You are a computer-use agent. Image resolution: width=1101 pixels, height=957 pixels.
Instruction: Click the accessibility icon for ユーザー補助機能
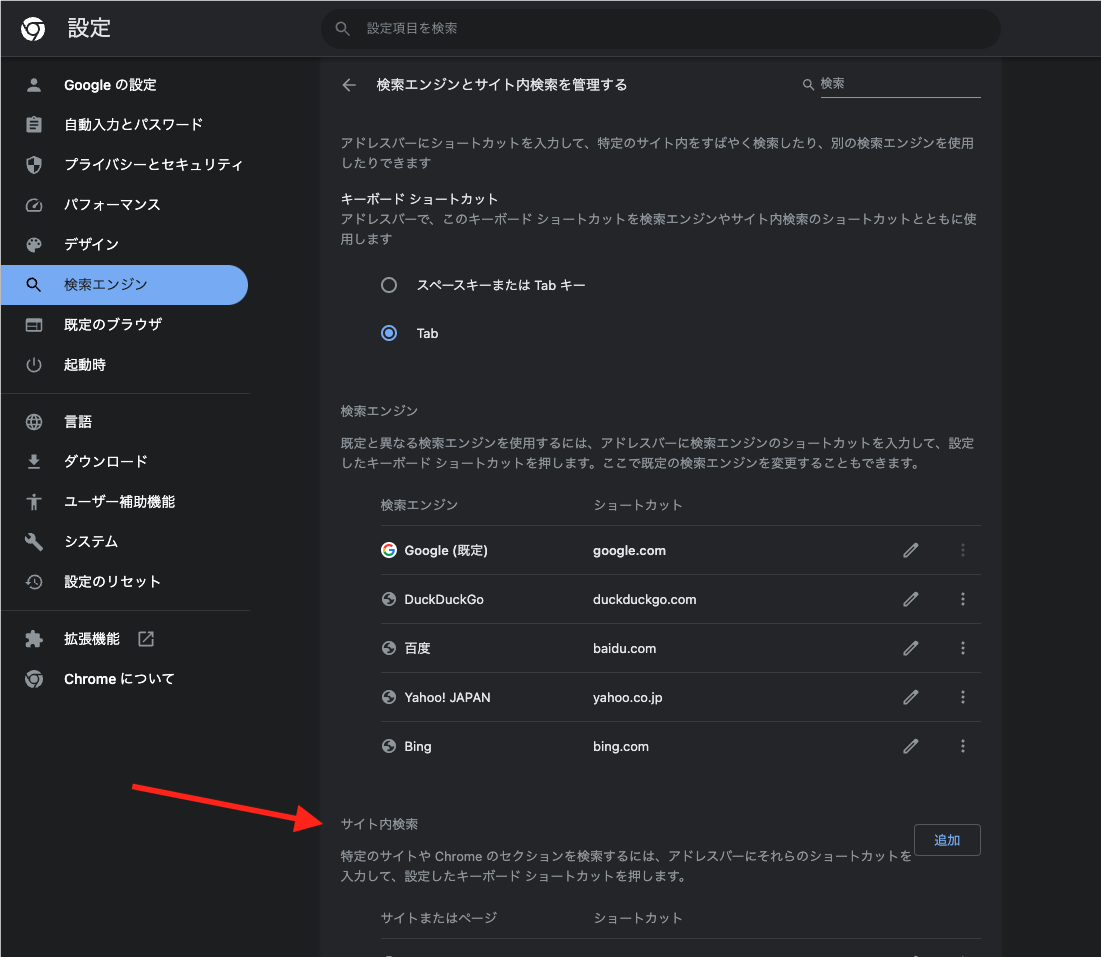(x=34, y=502)
